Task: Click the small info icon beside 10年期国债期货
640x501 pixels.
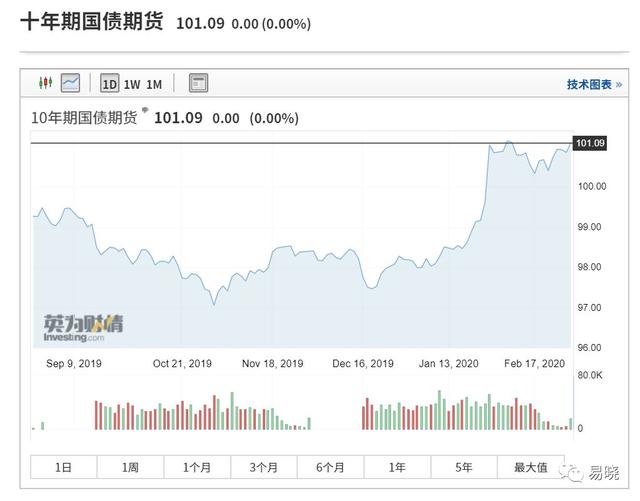Action: pyautogui.click(x=145, y=110)
